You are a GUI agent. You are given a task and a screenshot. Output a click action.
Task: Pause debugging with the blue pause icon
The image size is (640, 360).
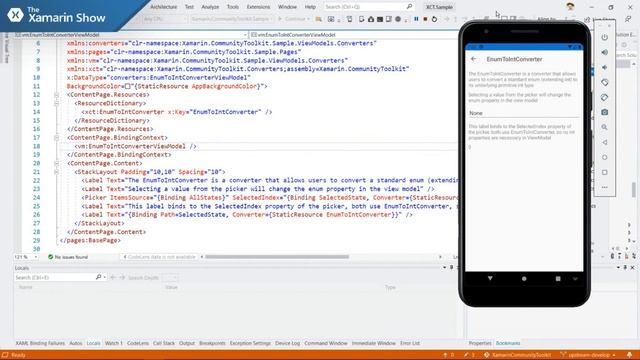(416, 19)
